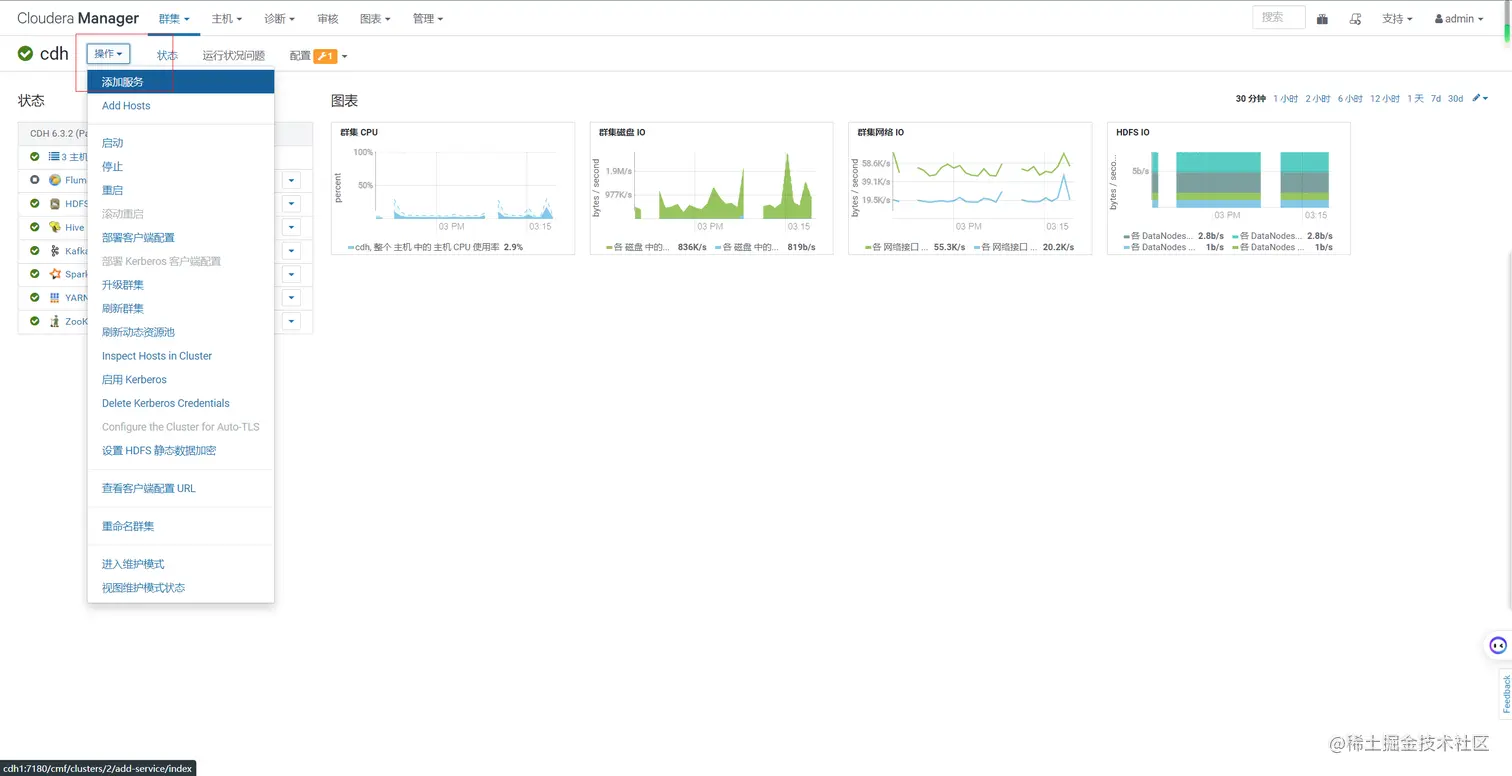Select 设置 HDFS 静态数据加密 entry
The height and width of the screenshot is (776, 1512).
click(181, 451)
